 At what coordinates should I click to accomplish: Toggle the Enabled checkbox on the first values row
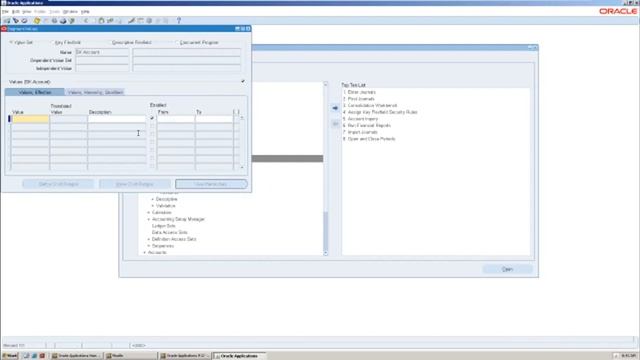point(152,118)
